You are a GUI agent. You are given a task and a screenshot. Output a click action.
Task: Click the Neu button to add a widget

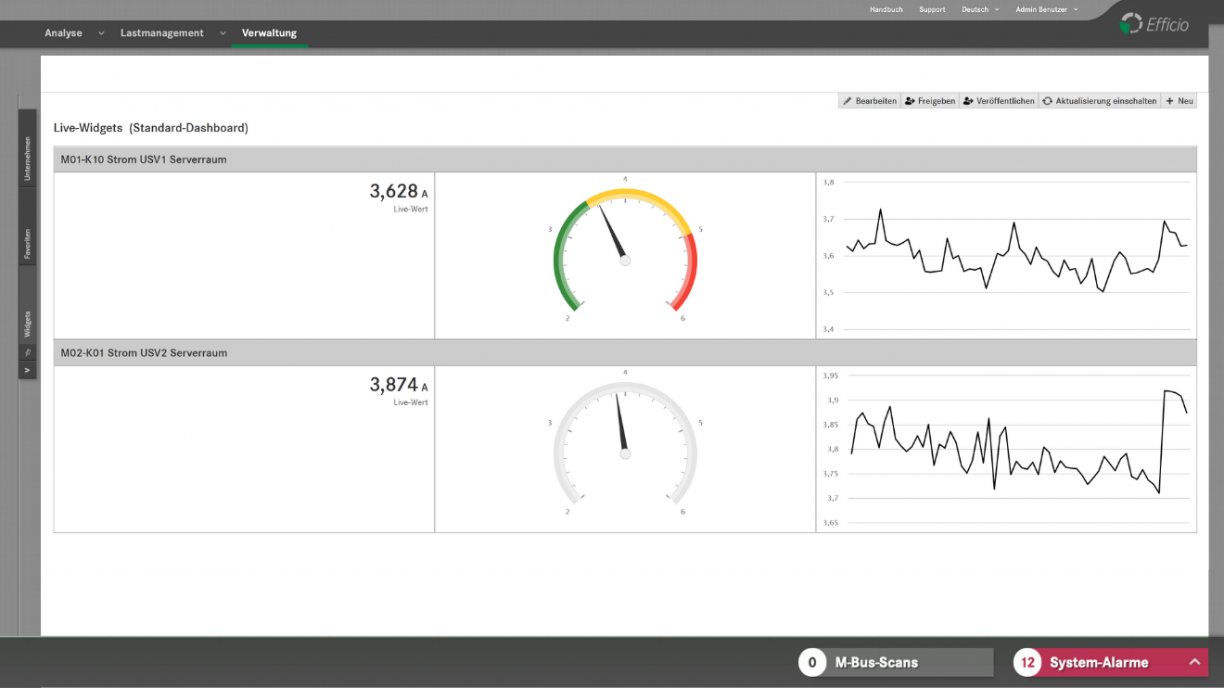tap(1179, 101)
